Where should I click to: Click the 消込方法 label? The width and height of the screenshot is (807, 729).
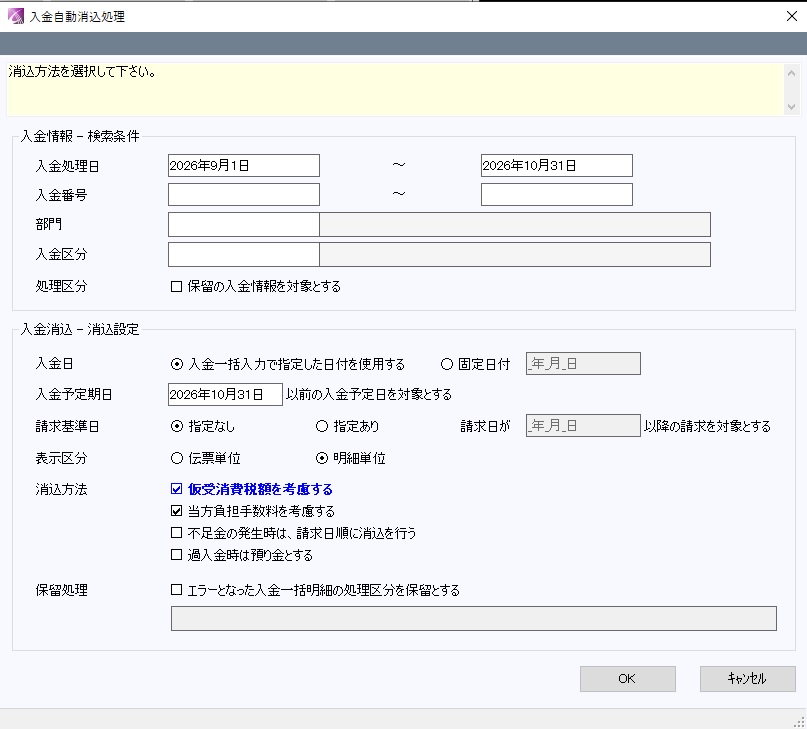click(61, 489)
